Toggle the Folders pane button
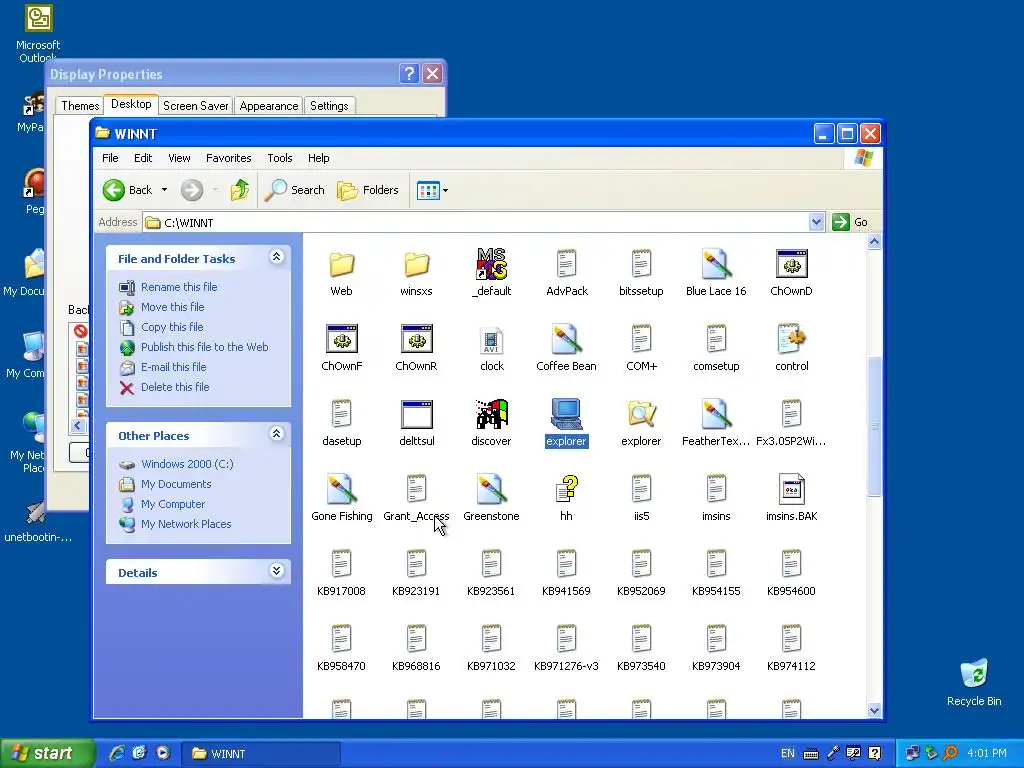Viewport: 1024px width, 768px height. 368,190
